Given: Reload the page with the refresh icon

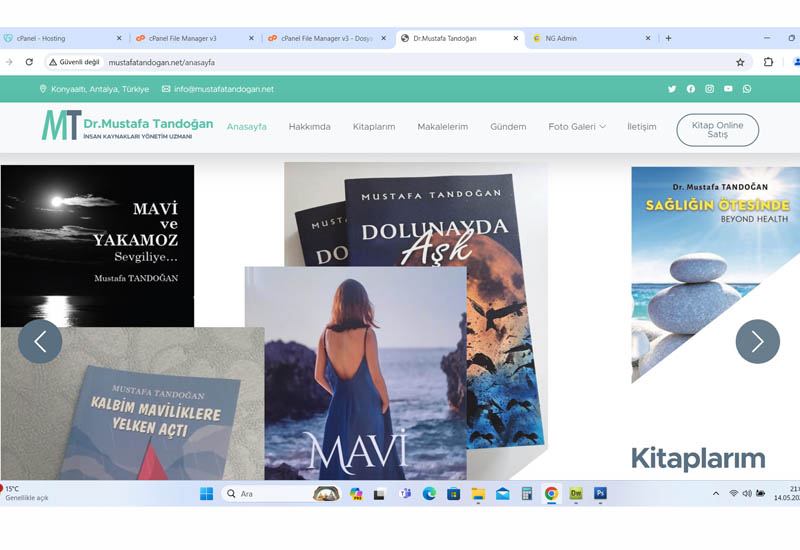Looking at the screenshot, I should (x=29, y=62).
